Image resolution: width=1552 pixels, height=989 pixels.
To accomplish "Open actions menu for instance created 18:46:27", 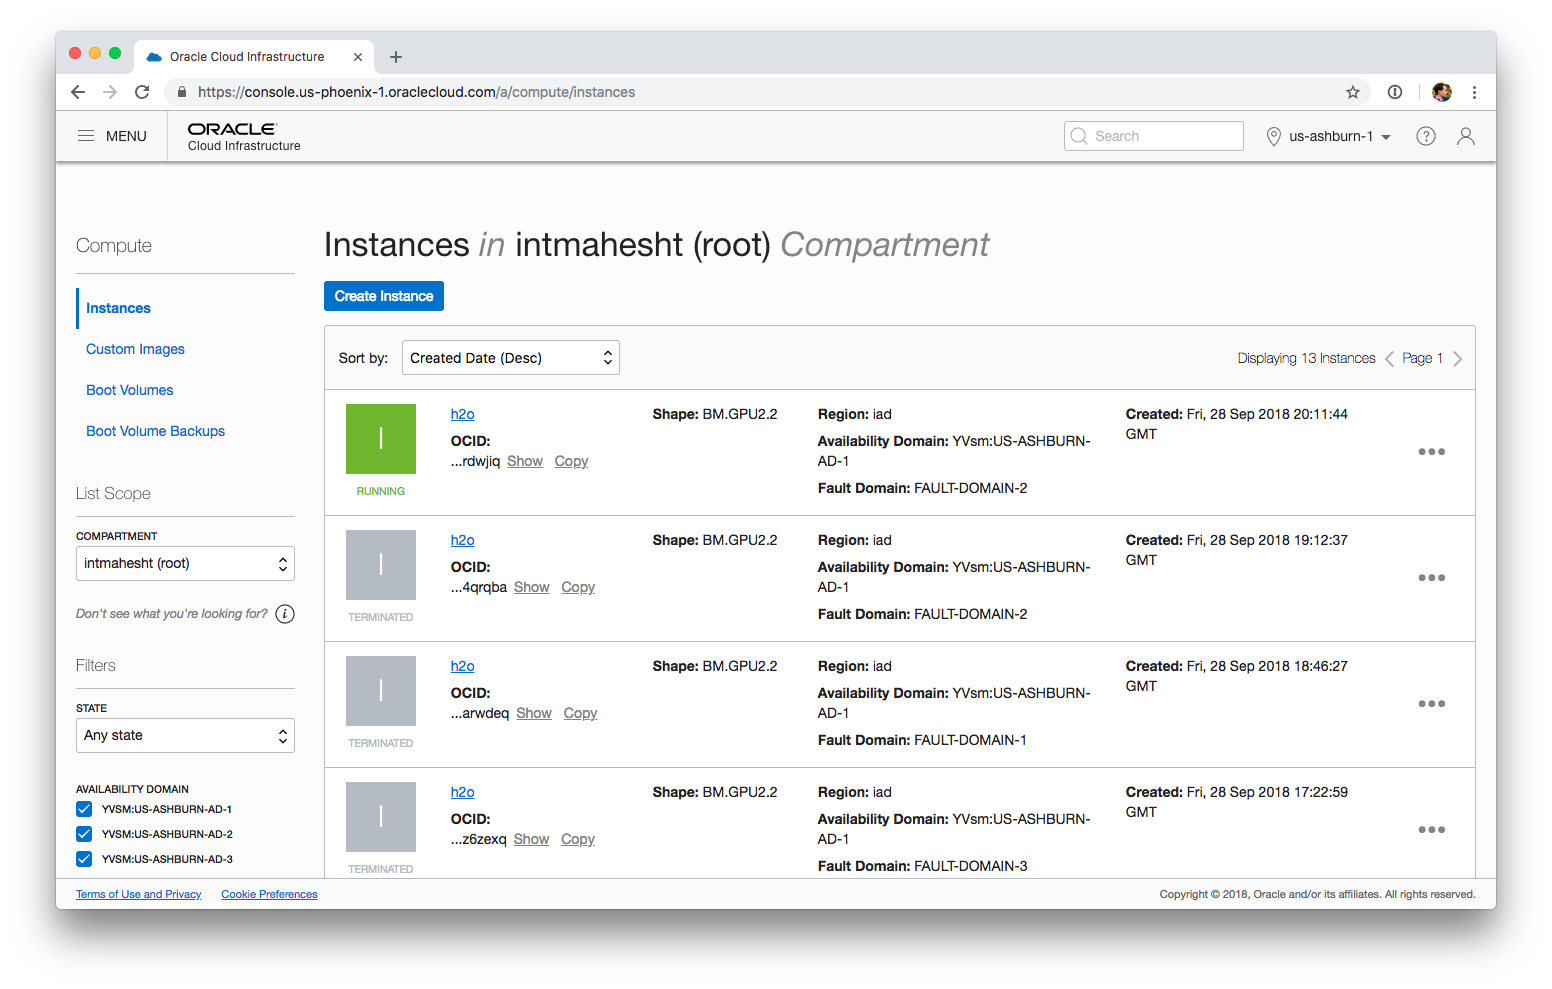I will 1432,704.
